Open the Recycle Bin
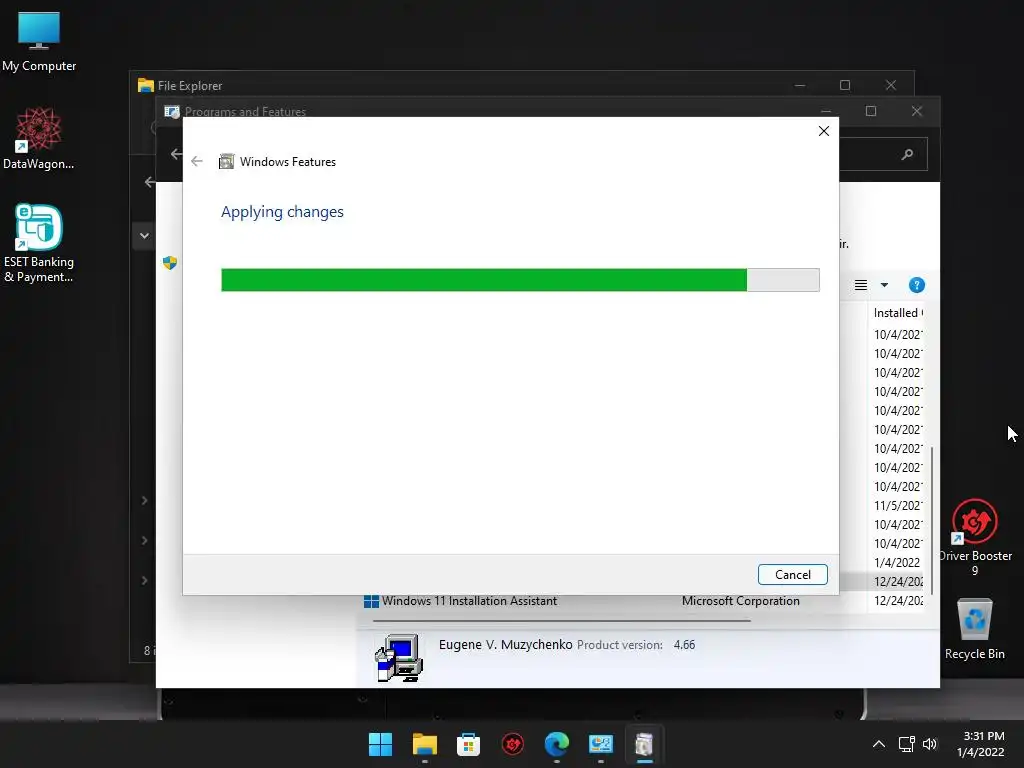The height and width of the screenshot is (768, 1024). coord(974,629)
